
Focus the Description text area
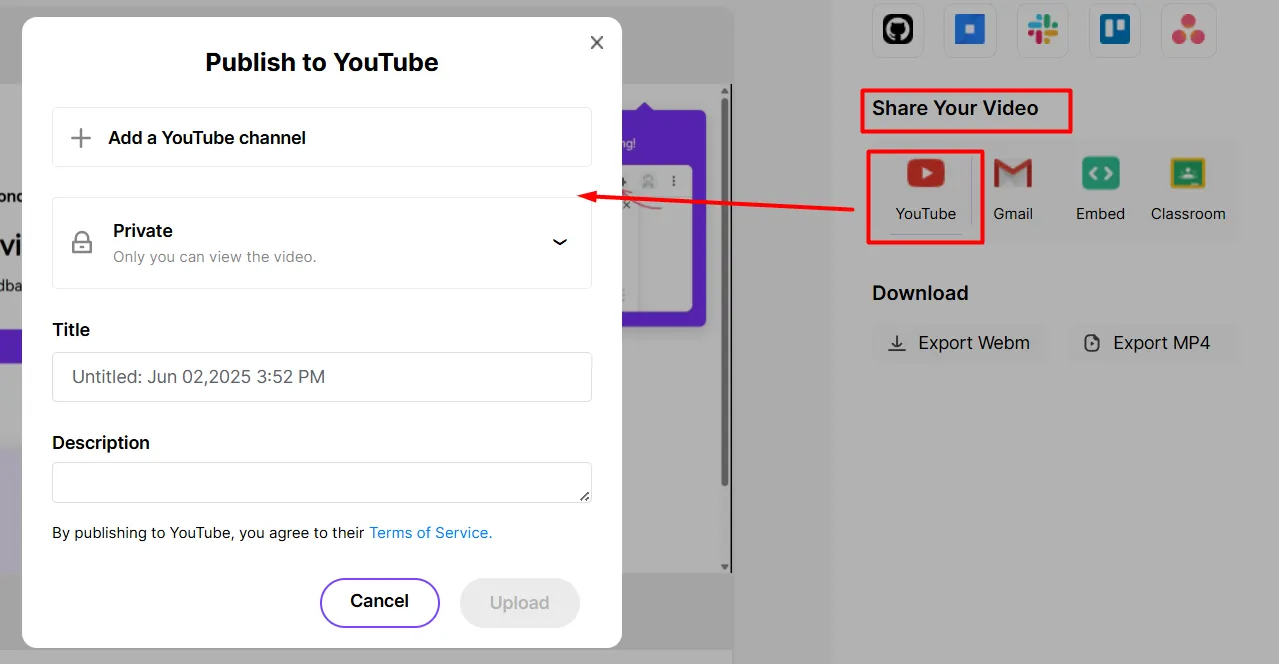coord(322,482)
